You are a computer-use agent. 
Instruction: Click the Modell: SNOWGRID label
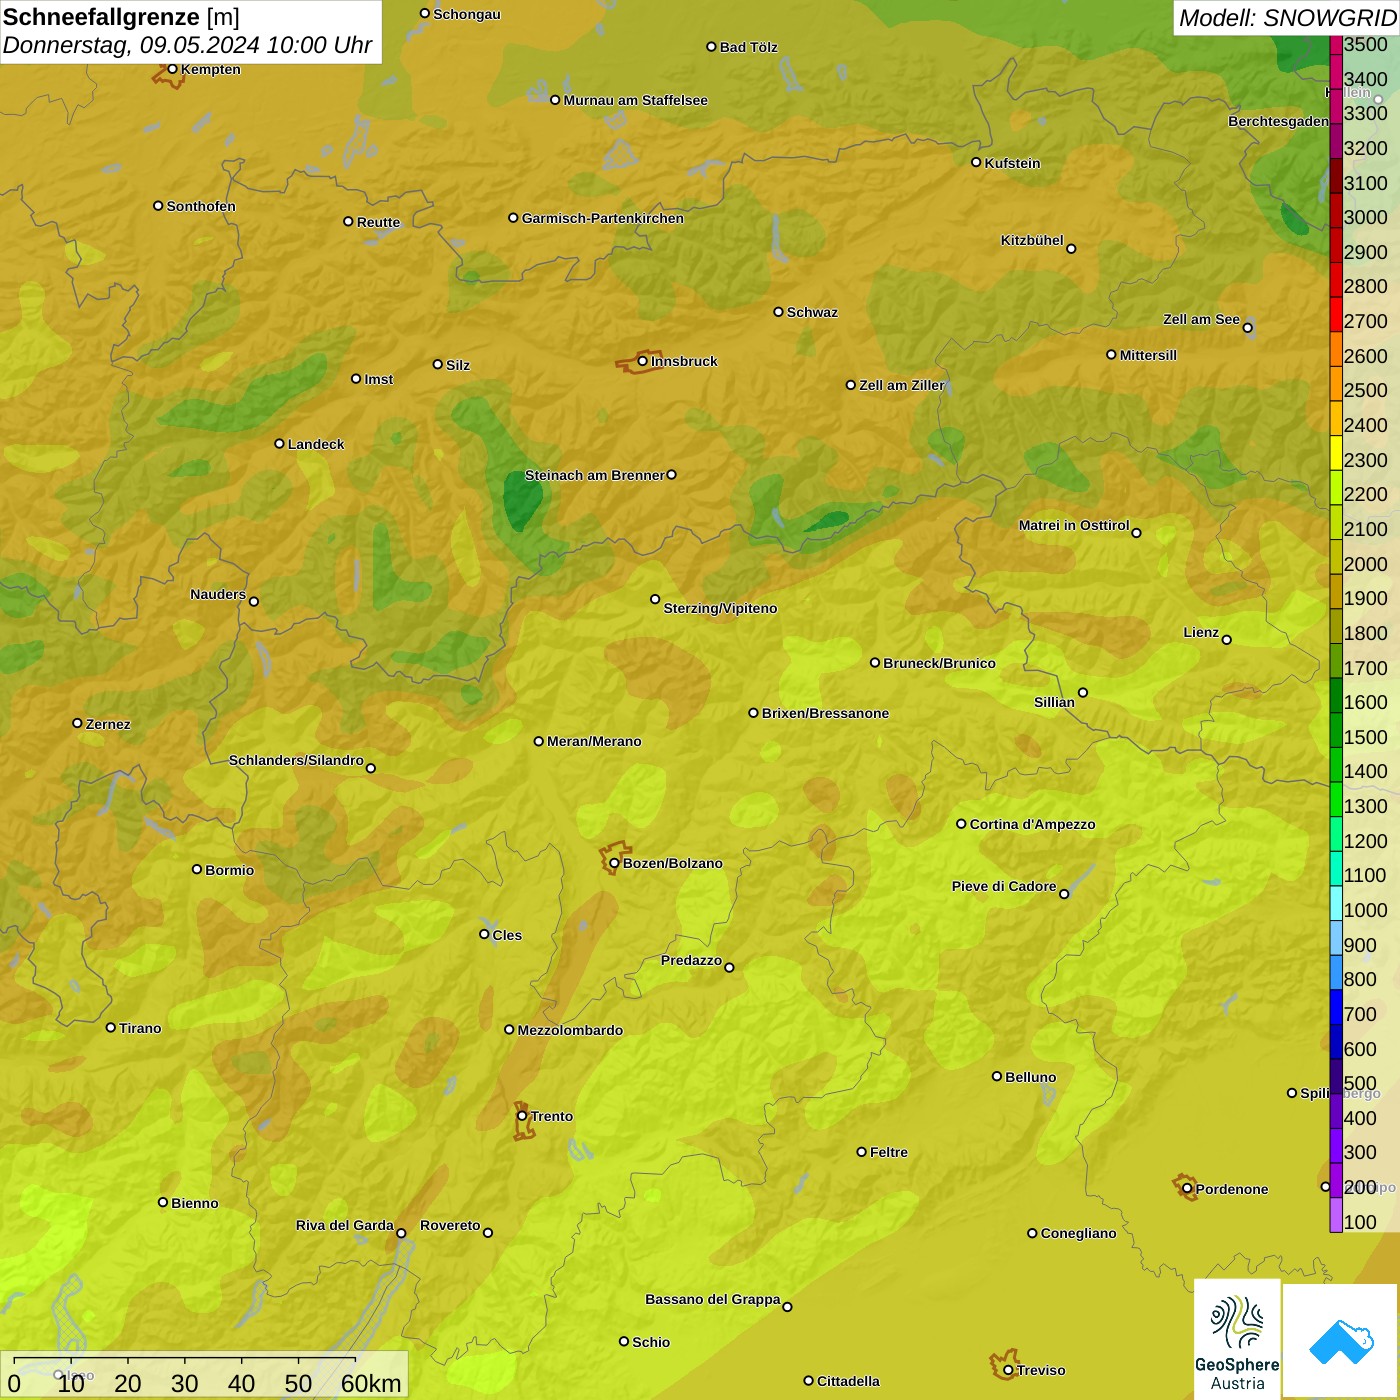coord(1287,18)
